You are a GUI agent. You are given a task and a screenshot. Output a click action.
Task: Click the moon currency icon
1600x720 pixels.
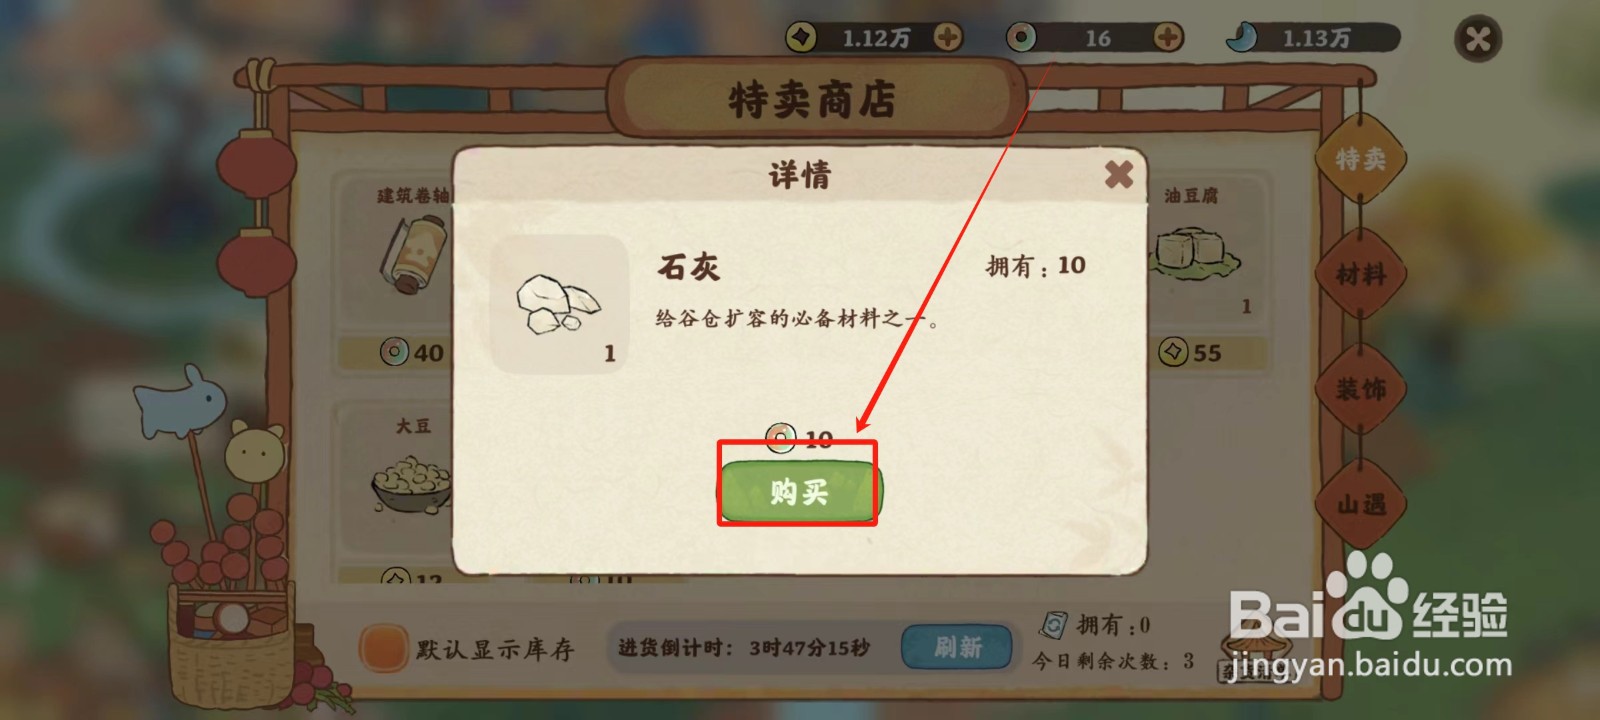[x=1242, y=38]
